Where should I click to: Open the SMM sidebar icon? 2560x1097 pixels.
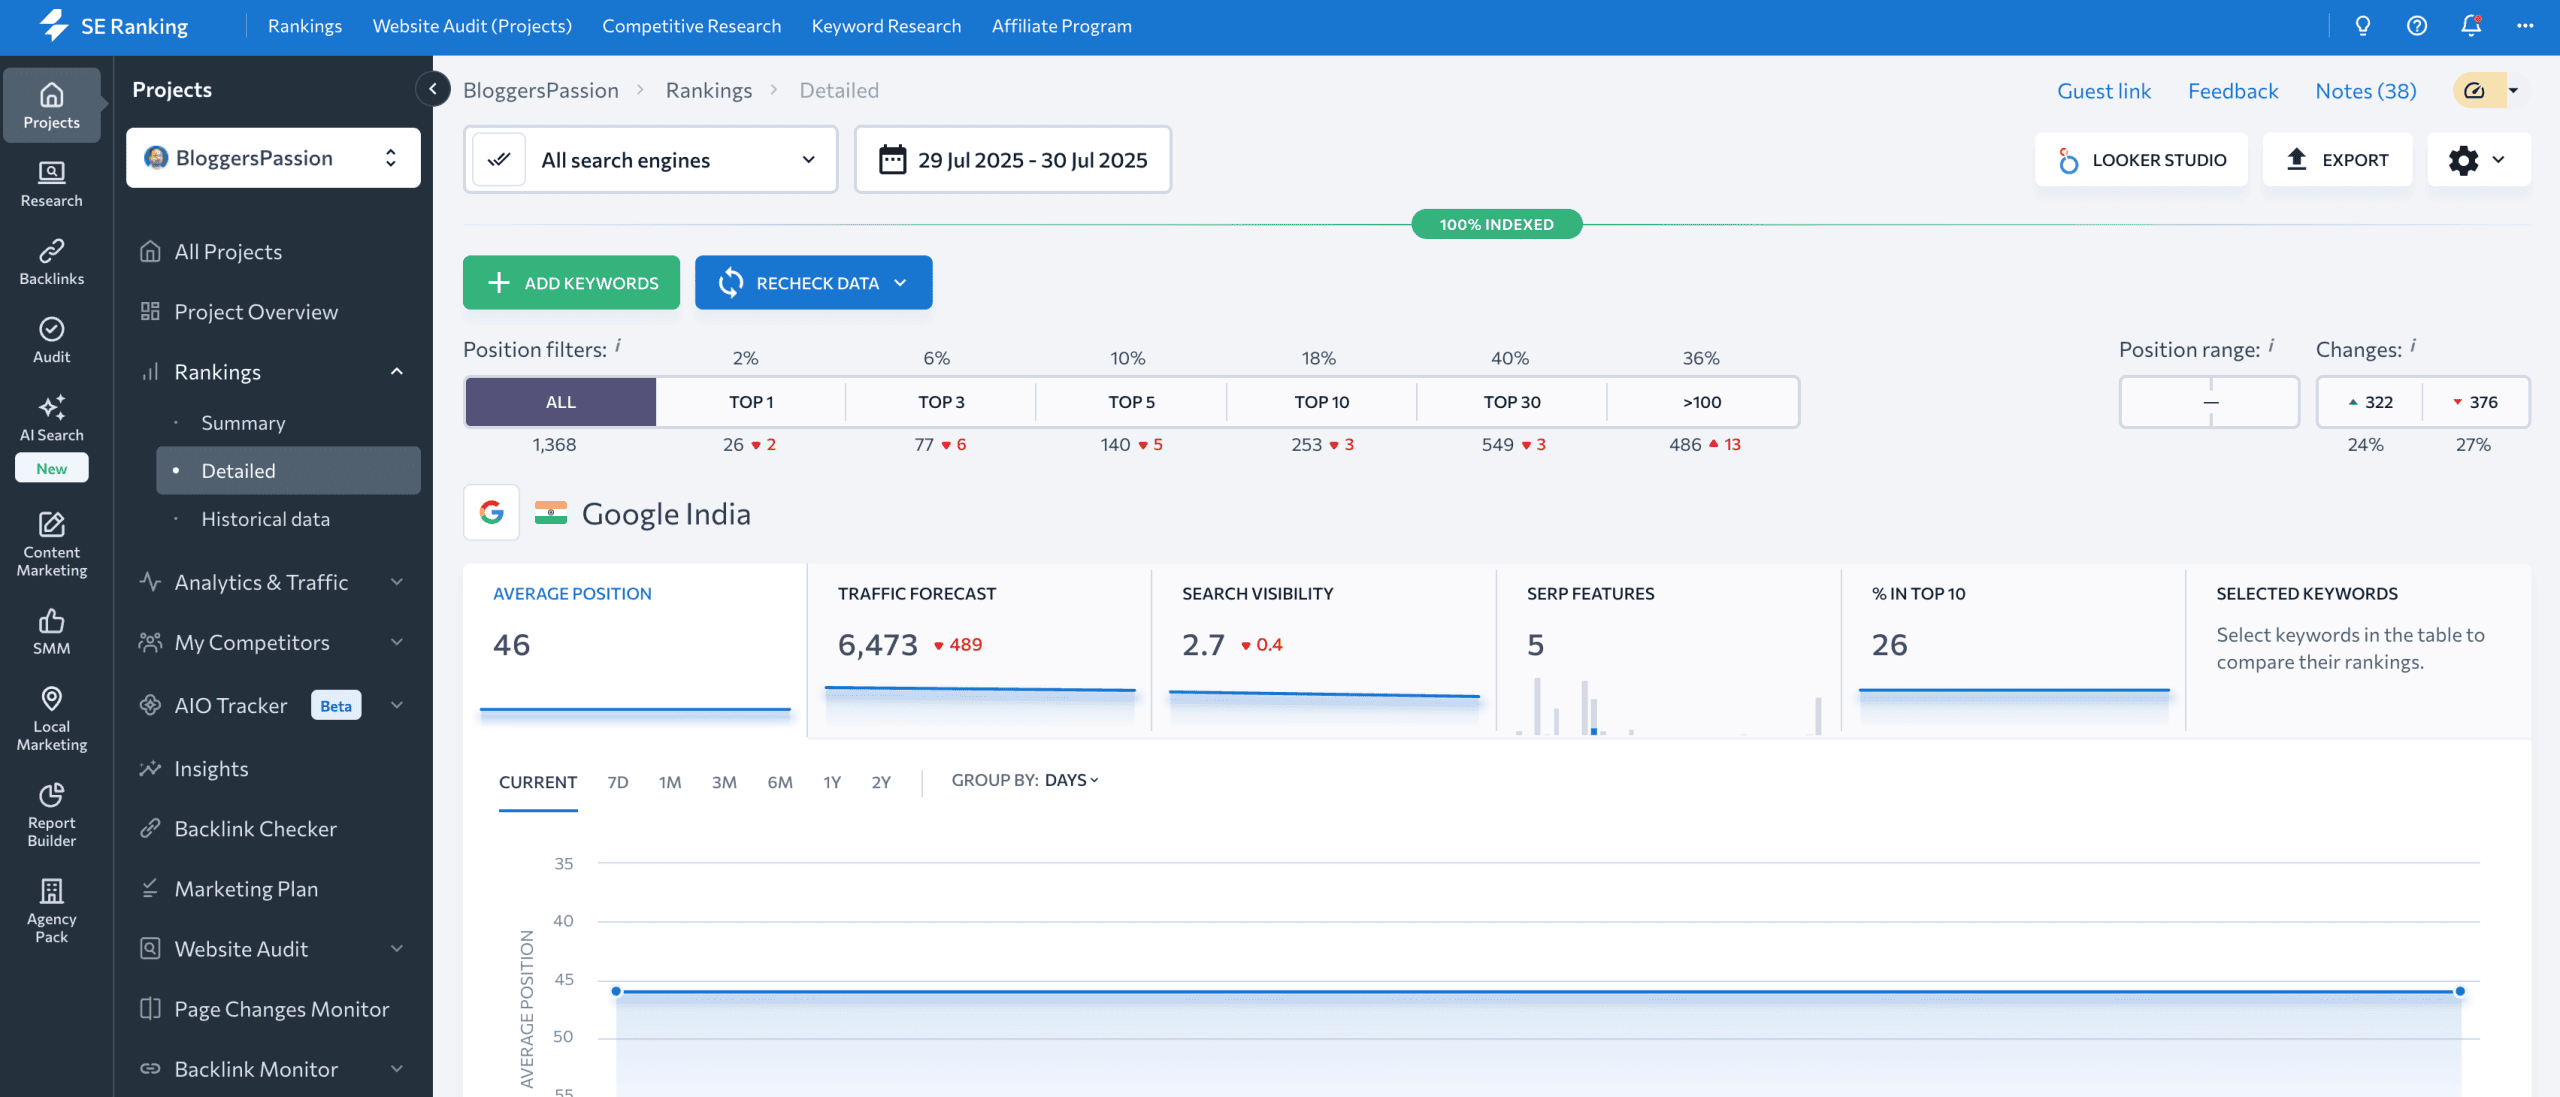coord(51,632)
